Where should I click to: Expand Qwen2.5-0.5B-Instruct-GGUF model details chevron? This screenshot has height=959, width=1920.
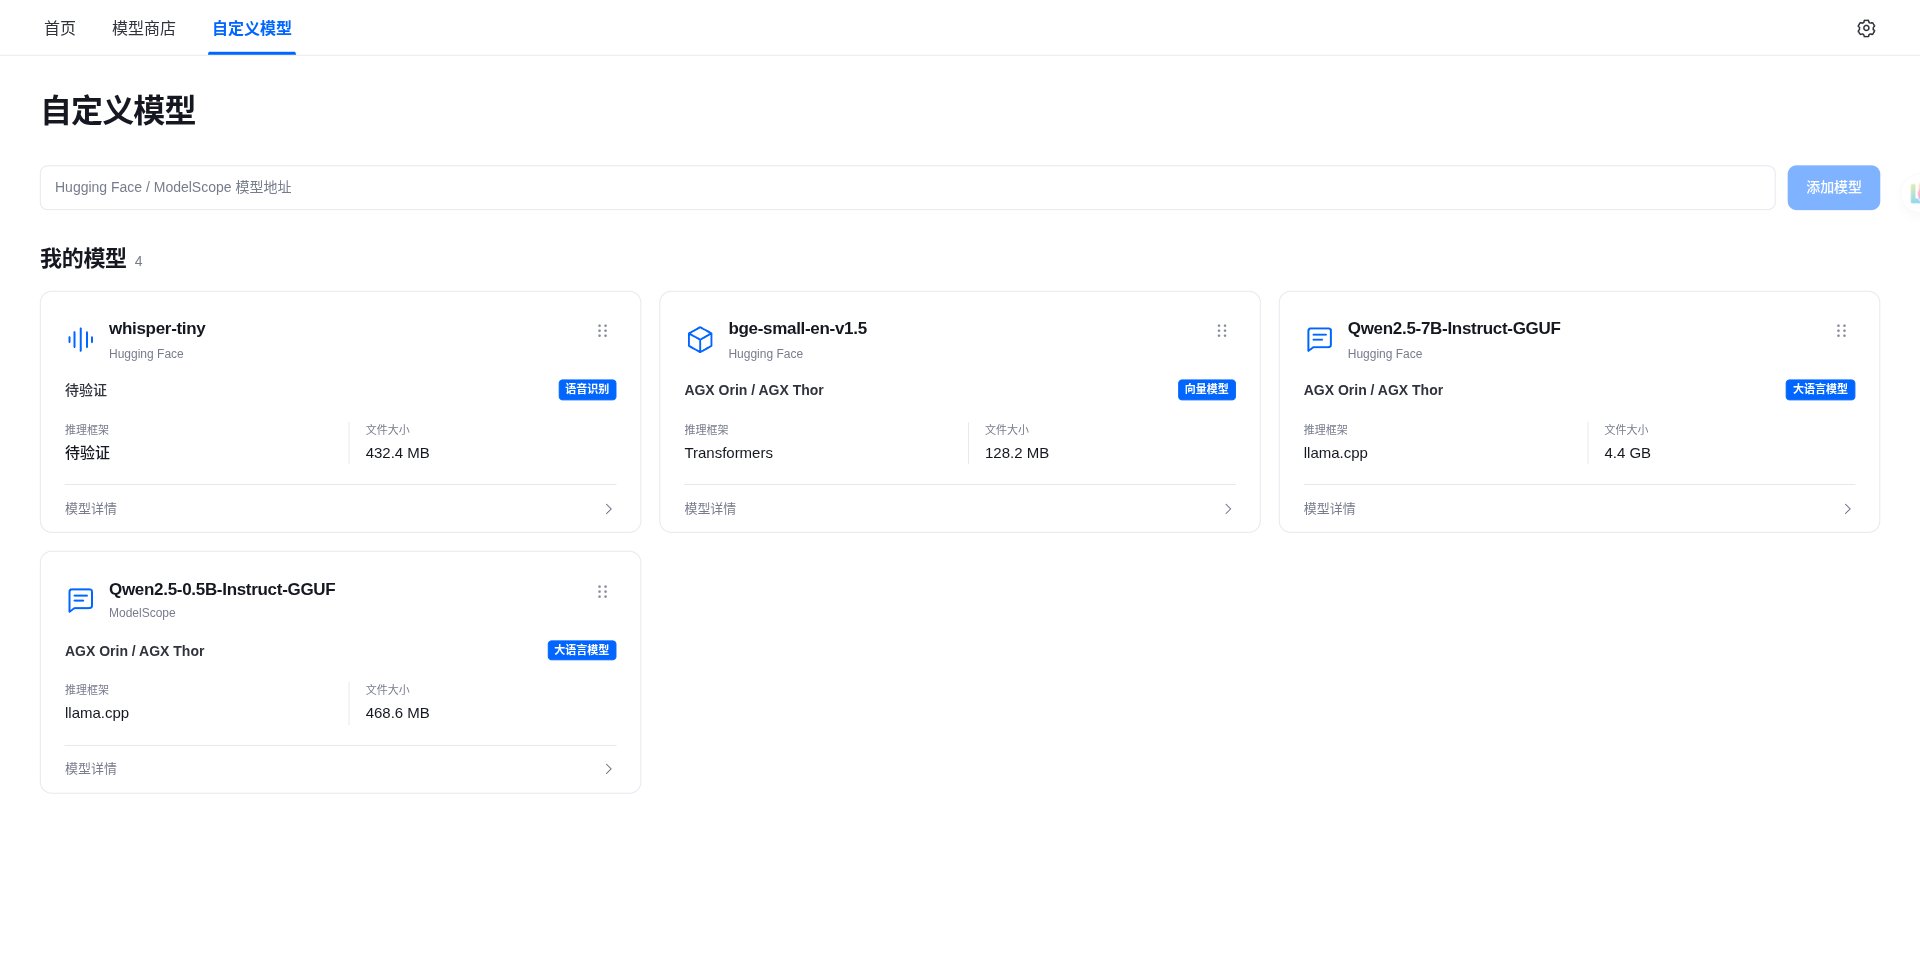pyautogui.click(x=608, y=769)
